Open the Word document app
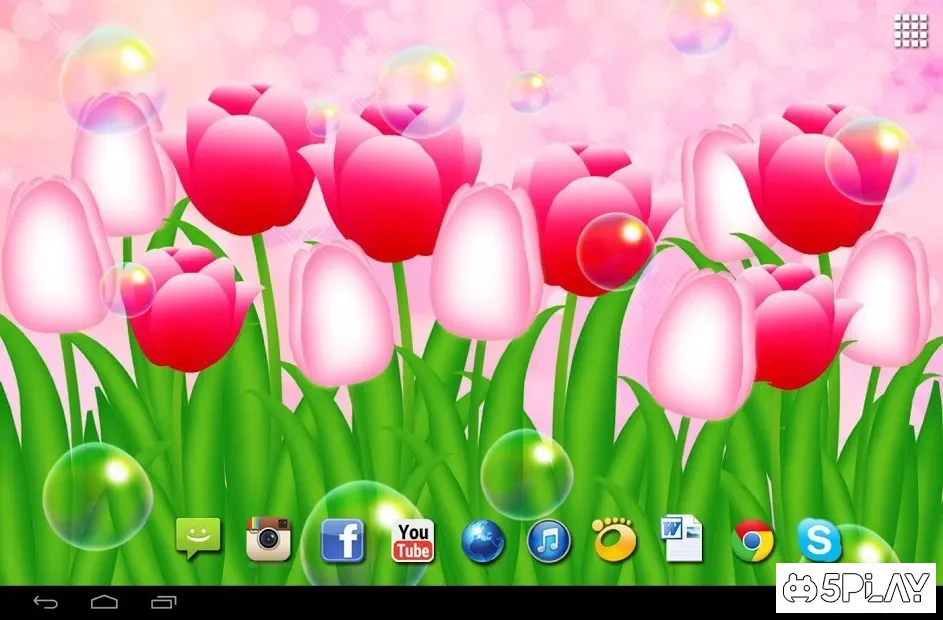 pyautogui.click(x=682, y=539)
